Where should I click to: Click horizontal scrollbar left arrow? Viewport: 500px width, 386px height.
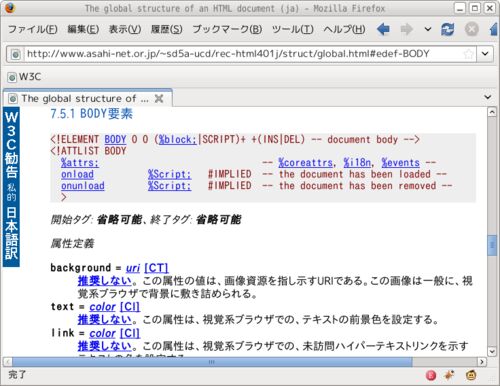[x=7, y=362]
